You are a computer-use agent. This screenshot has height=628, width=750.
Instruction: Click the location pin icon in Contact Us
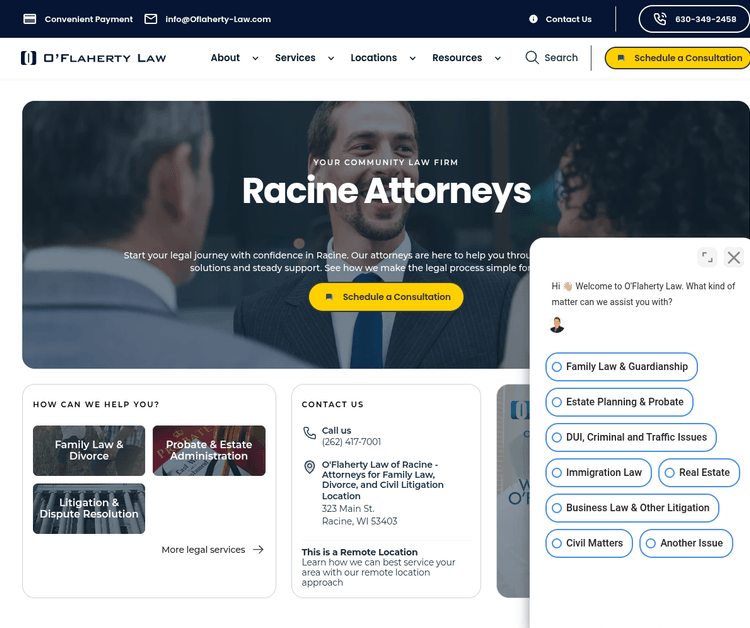[x=309, y=467]
